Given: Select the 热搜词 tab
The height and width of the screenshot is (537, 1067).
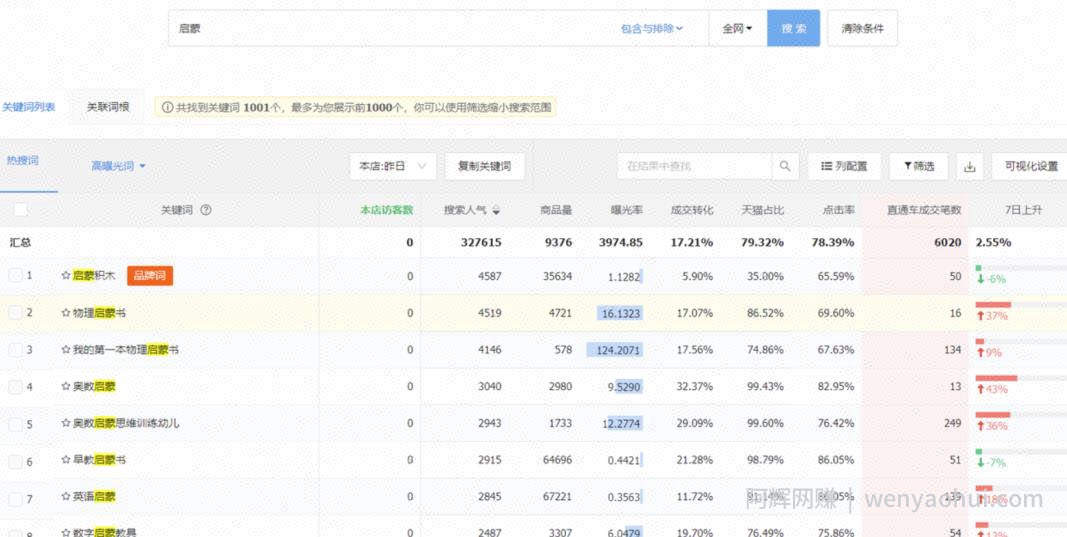Looking at the screenshot, I should point(22,161).
